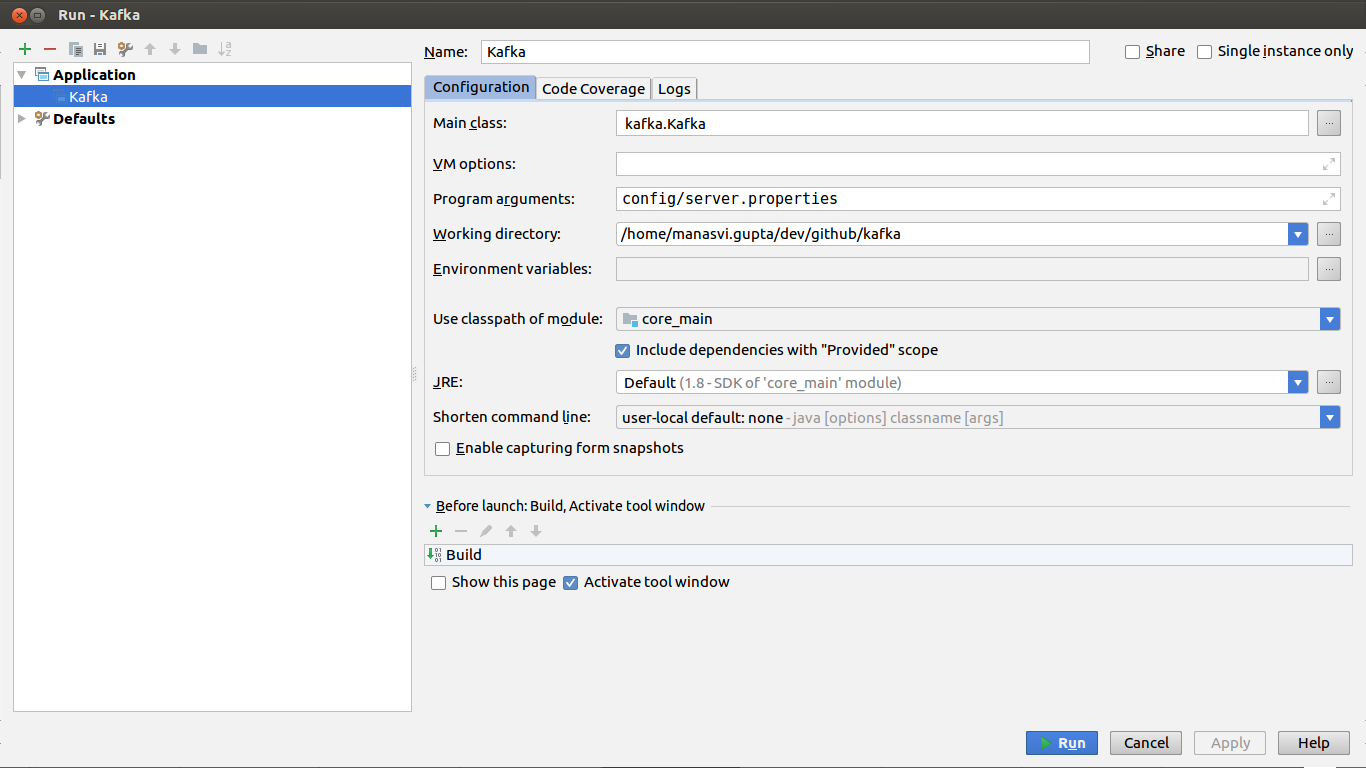Screen dimensions: 1366x768
Task: Remove the before launch task
Action: (461, 531)
